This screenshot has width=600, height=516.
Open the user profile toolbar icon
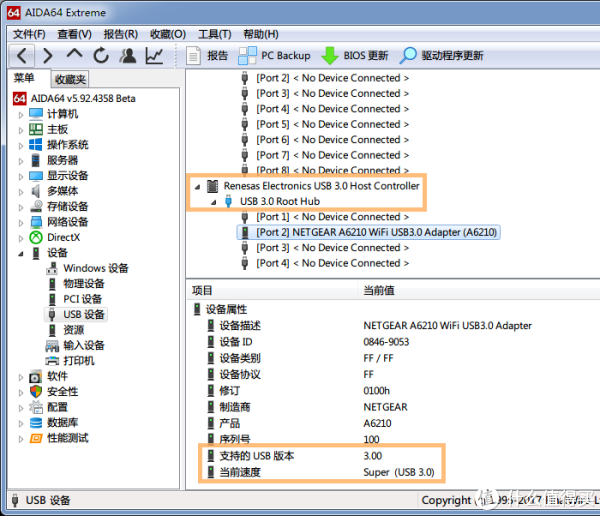tap(128, 56)
